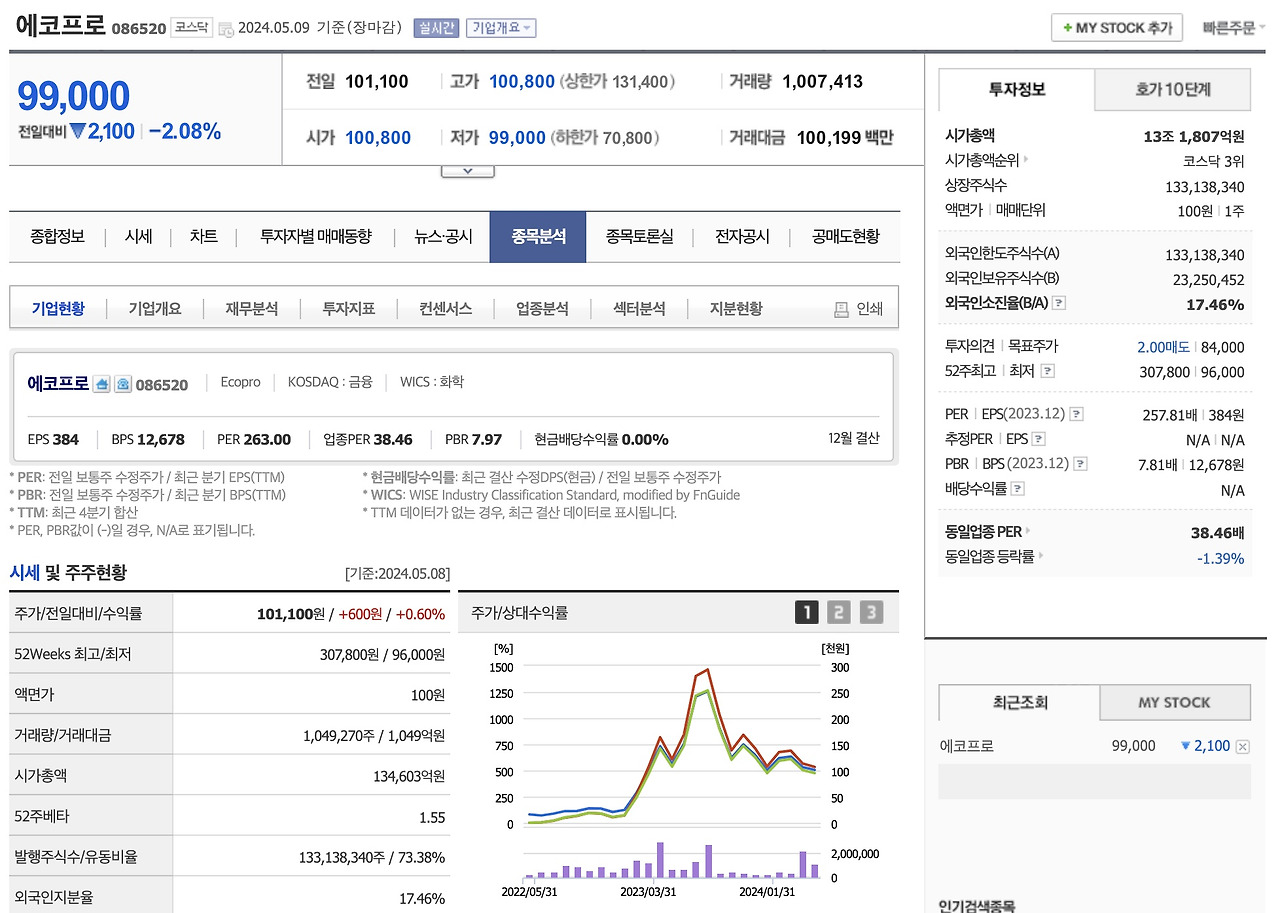Select the 재무분석 sub-tab
Viewport: 1280px width, 913px height.
click(x=252, y=309)
